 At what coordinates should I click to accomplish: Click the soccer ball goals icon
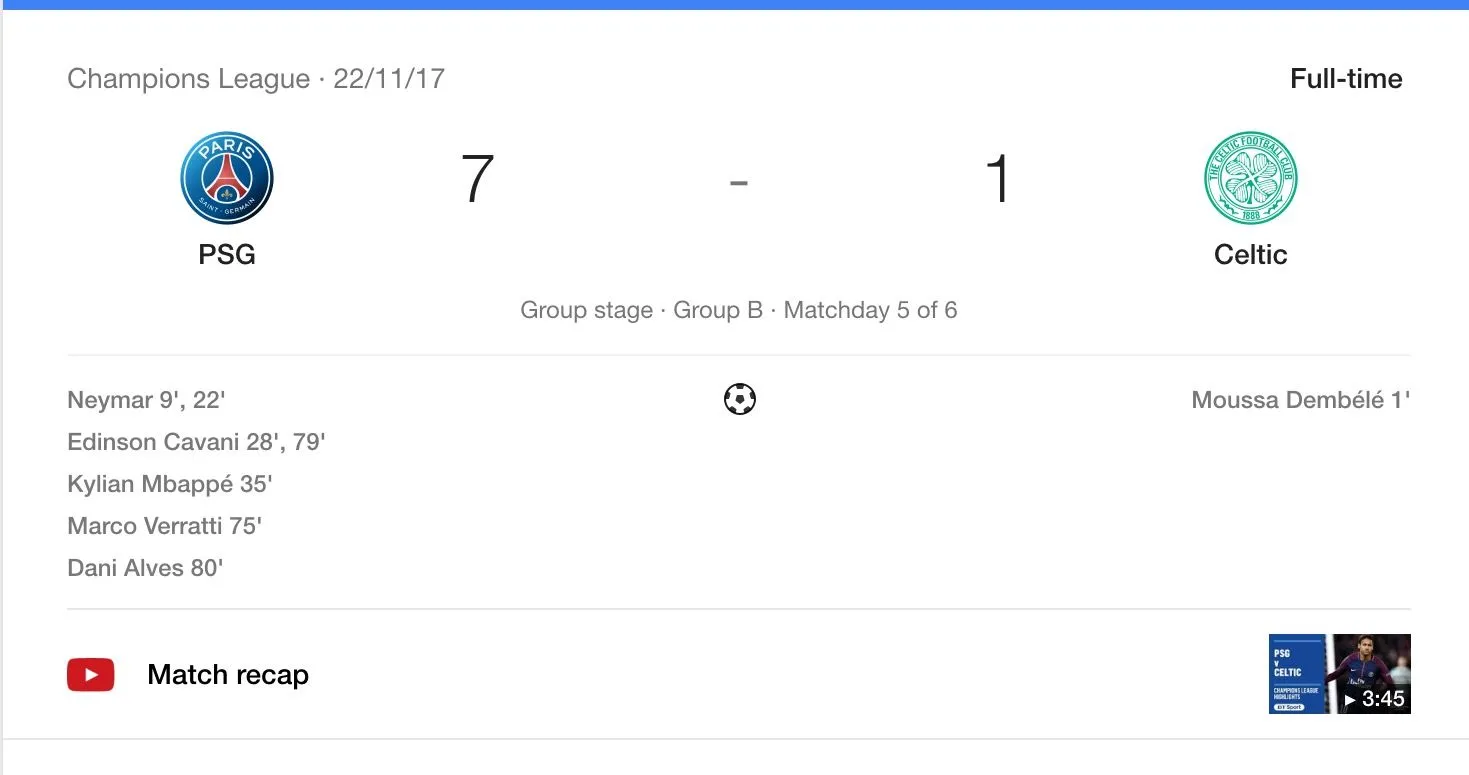[739, 400]
